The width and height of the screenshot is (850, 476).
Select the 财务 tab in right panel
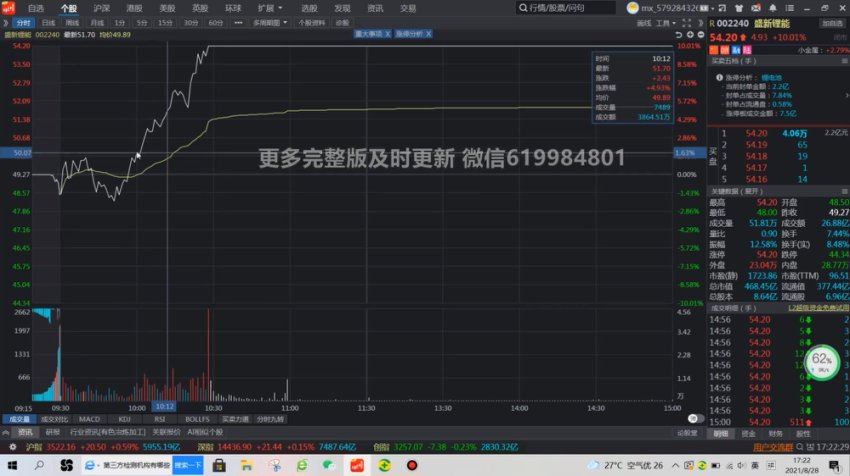coord(775,434)
